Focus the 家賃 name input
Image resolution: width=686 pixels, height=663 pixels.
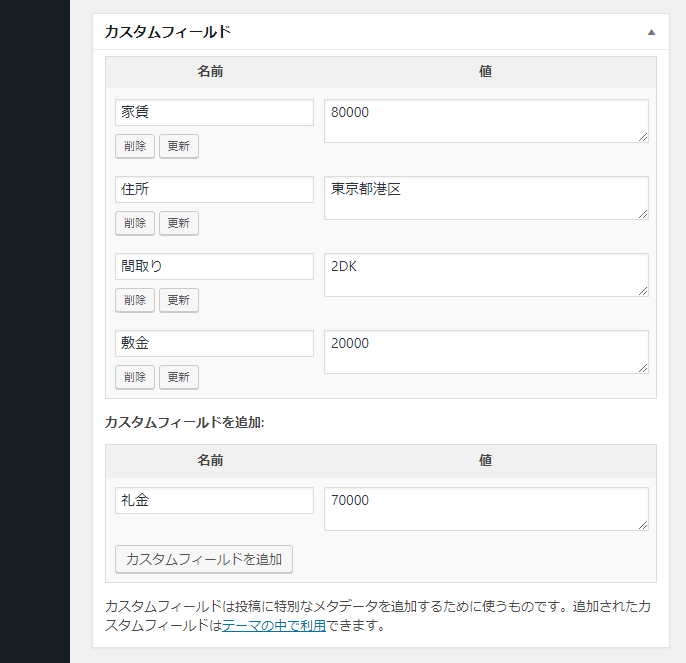[214, 112]
